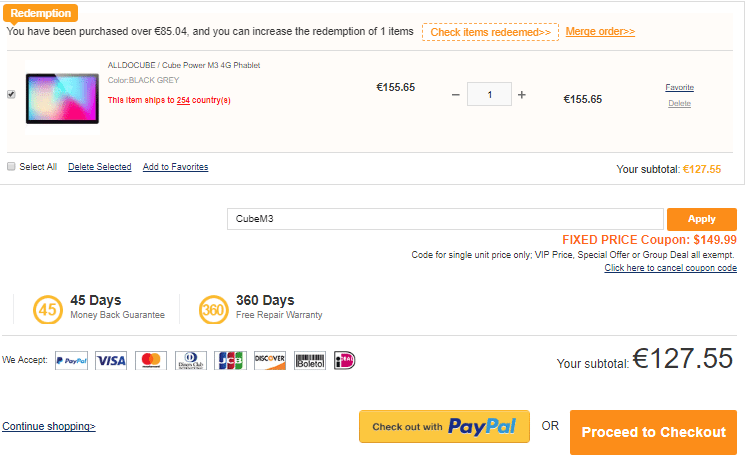Click the cancel coupon code link
750x460 pixels.
(x=670, y=268)
